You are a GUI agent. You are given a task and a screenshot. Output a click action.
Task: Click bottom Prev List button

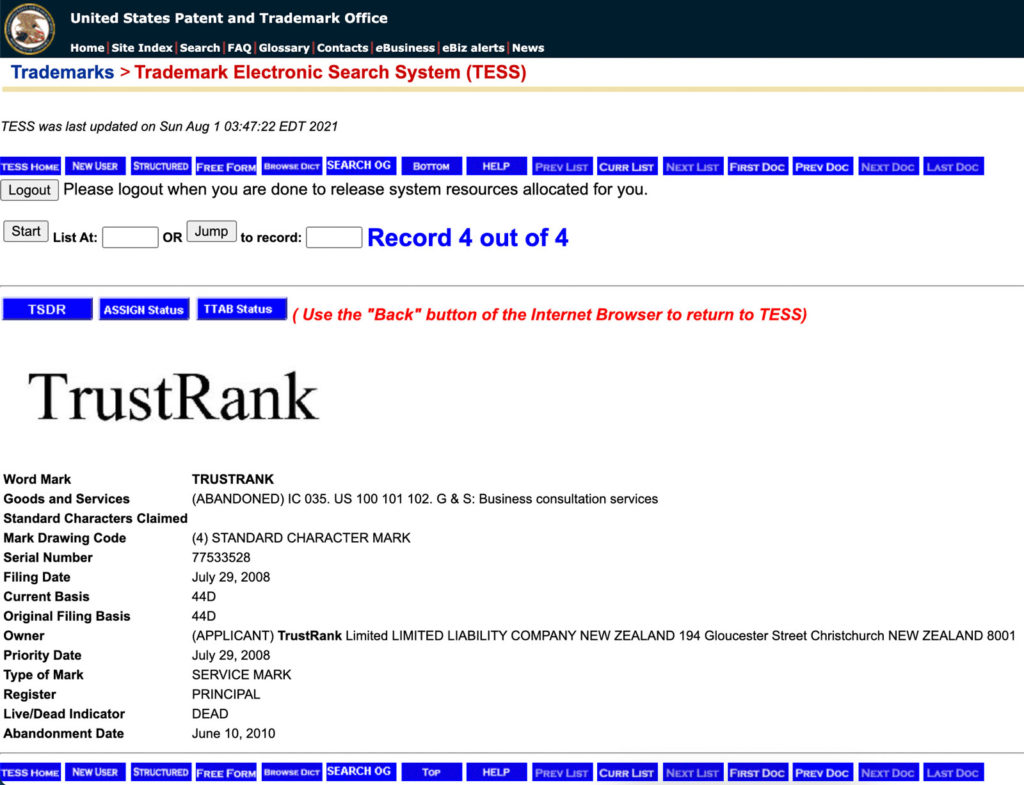click(562, 773)
